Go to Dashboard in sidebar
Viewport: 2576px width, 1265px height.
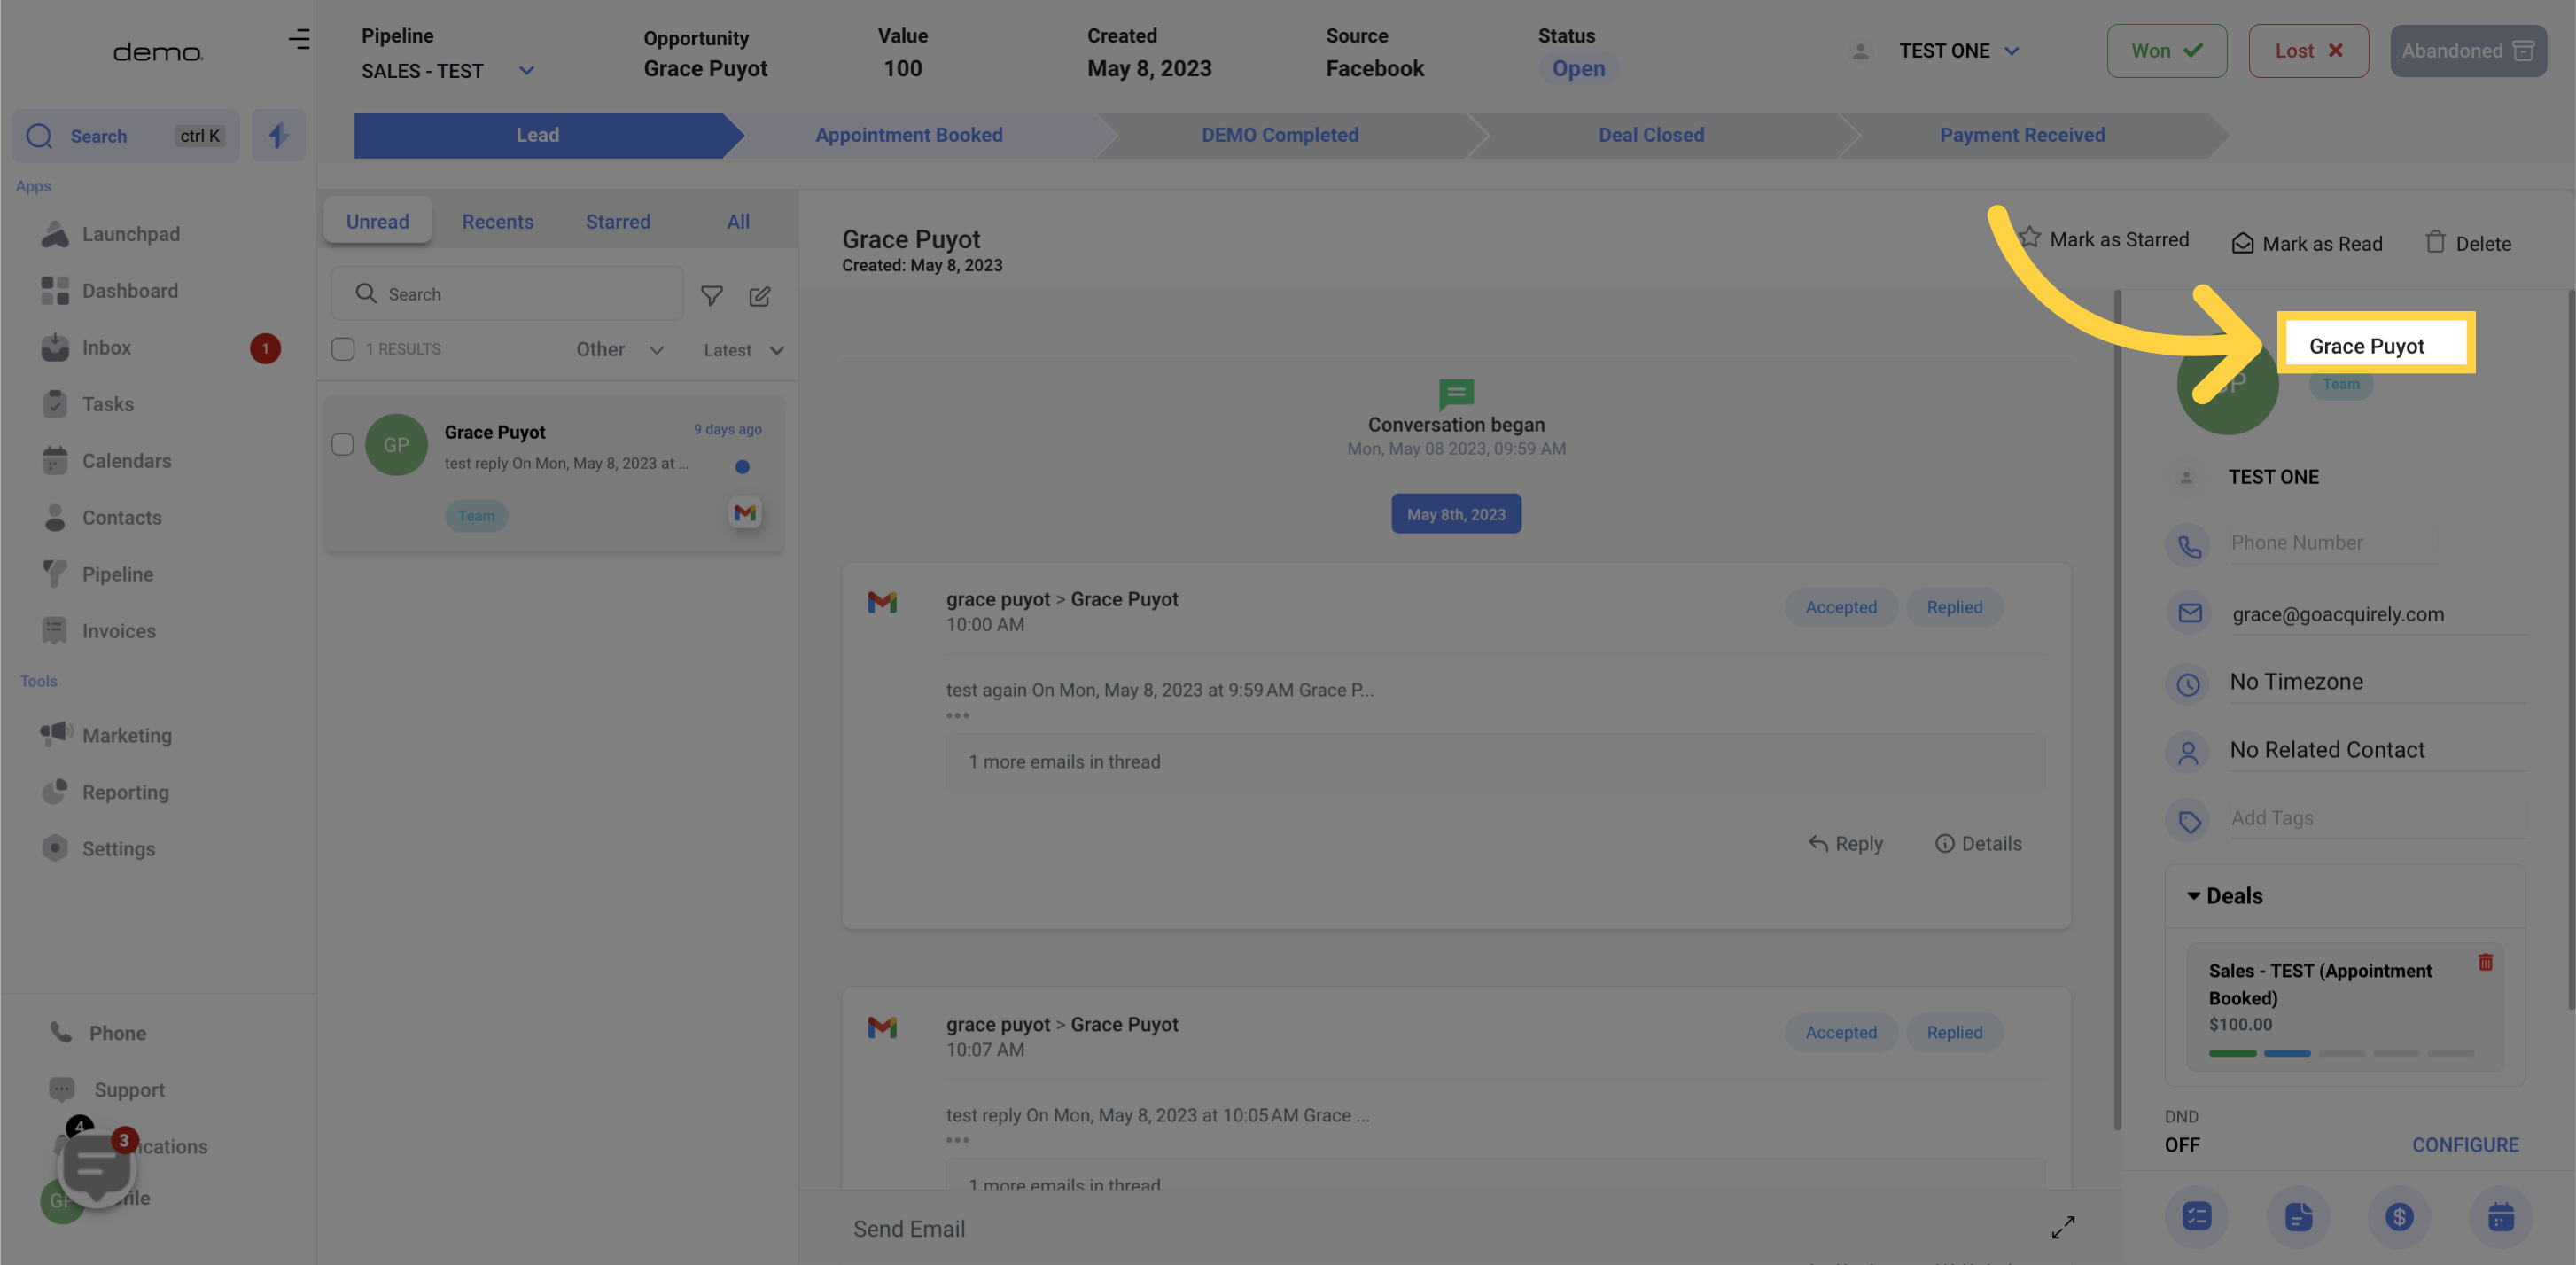coord(110,291)
